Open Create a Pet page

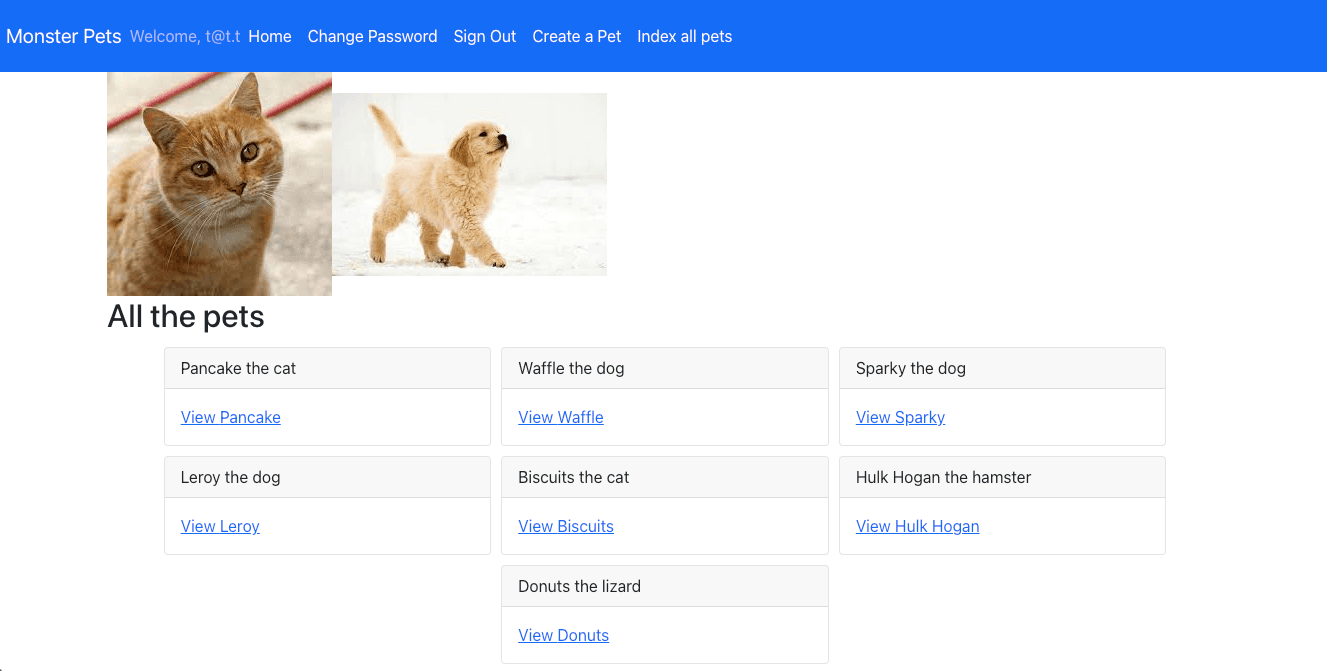[577, 36]
